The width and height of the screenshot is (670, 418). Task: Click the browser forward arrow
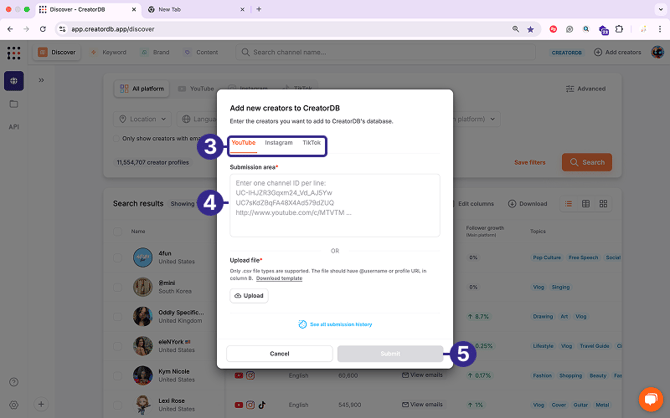pyautogui.click(x=26, y=29)
